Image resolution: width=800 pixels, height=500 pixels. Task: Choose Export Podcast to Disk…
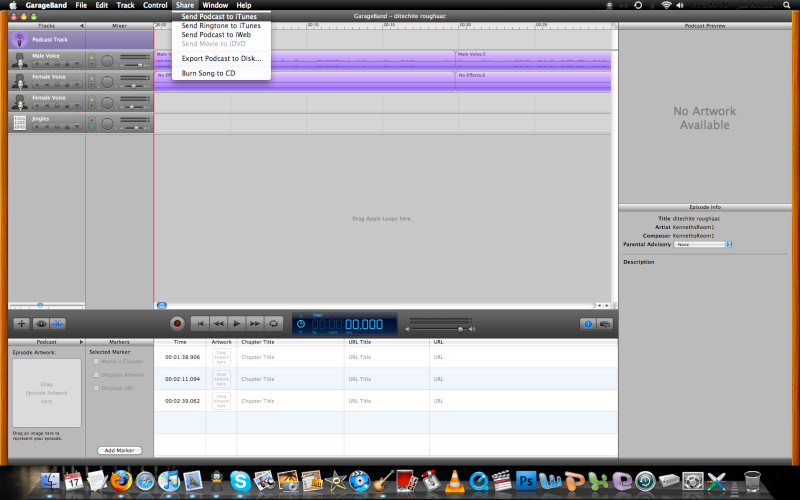coord(221,58)
